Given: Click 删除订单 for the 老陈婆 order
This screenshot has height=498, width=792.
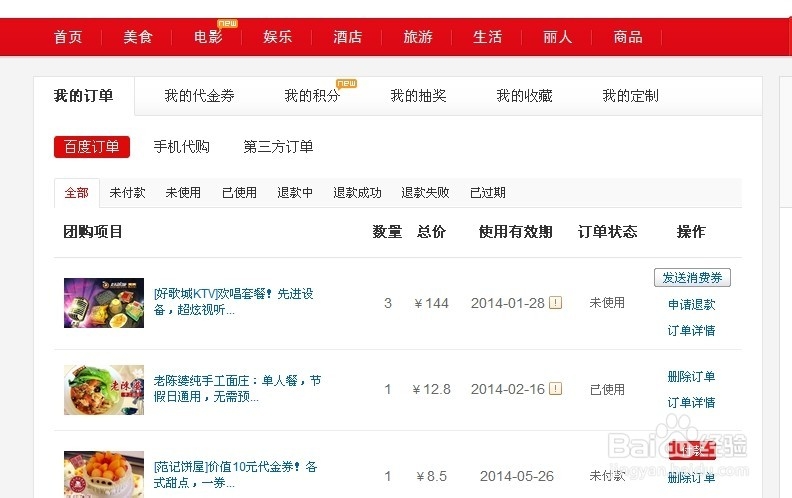Looking at the screenshot, I should click(x=691, y=377).
